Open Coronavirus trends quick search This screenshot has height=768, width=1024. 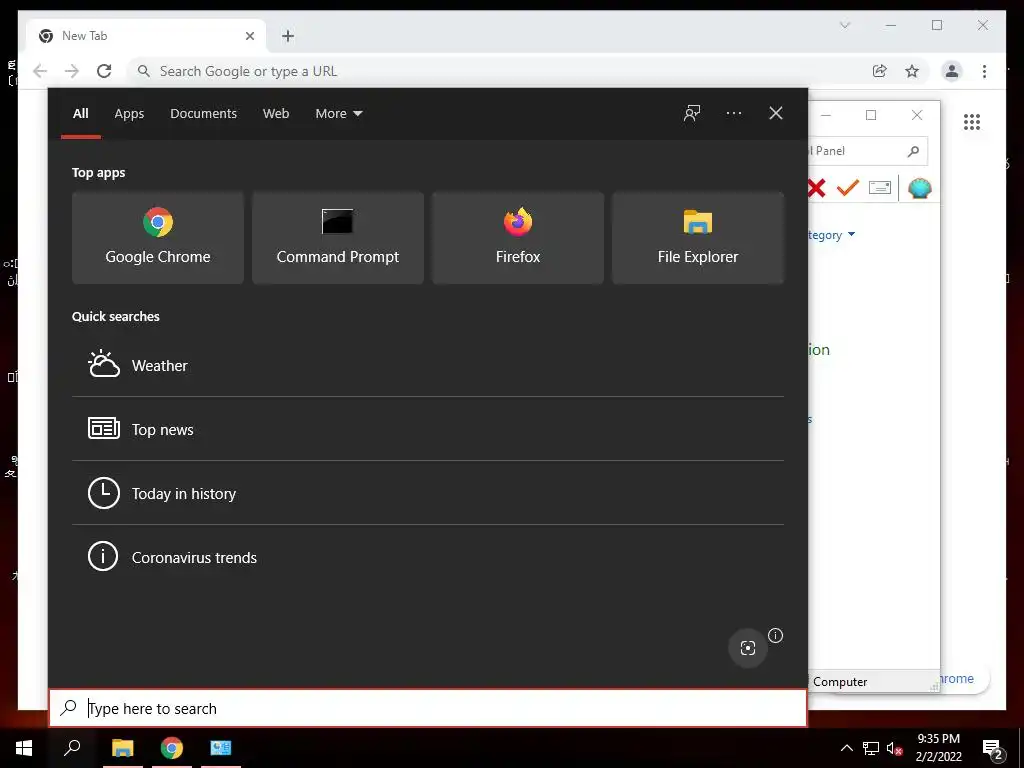click(x=428, y=557)
